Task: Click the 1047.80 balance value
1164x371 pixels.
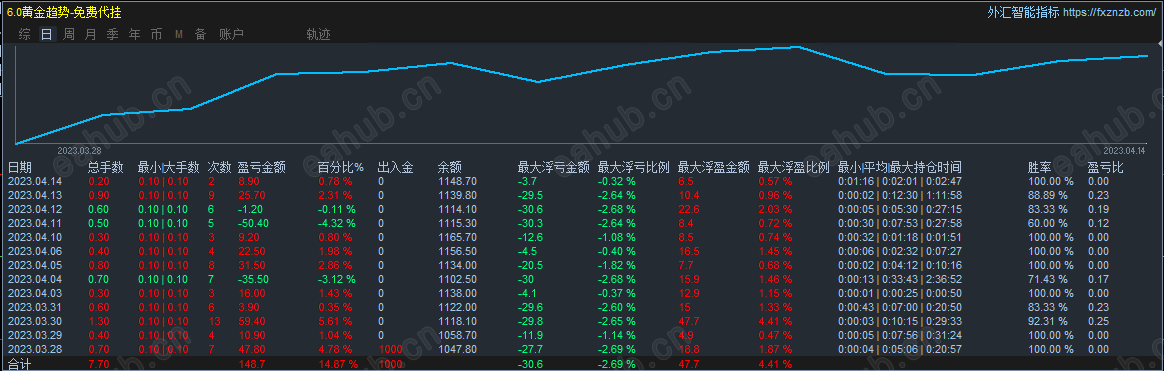Action: [x=457, y=350]
